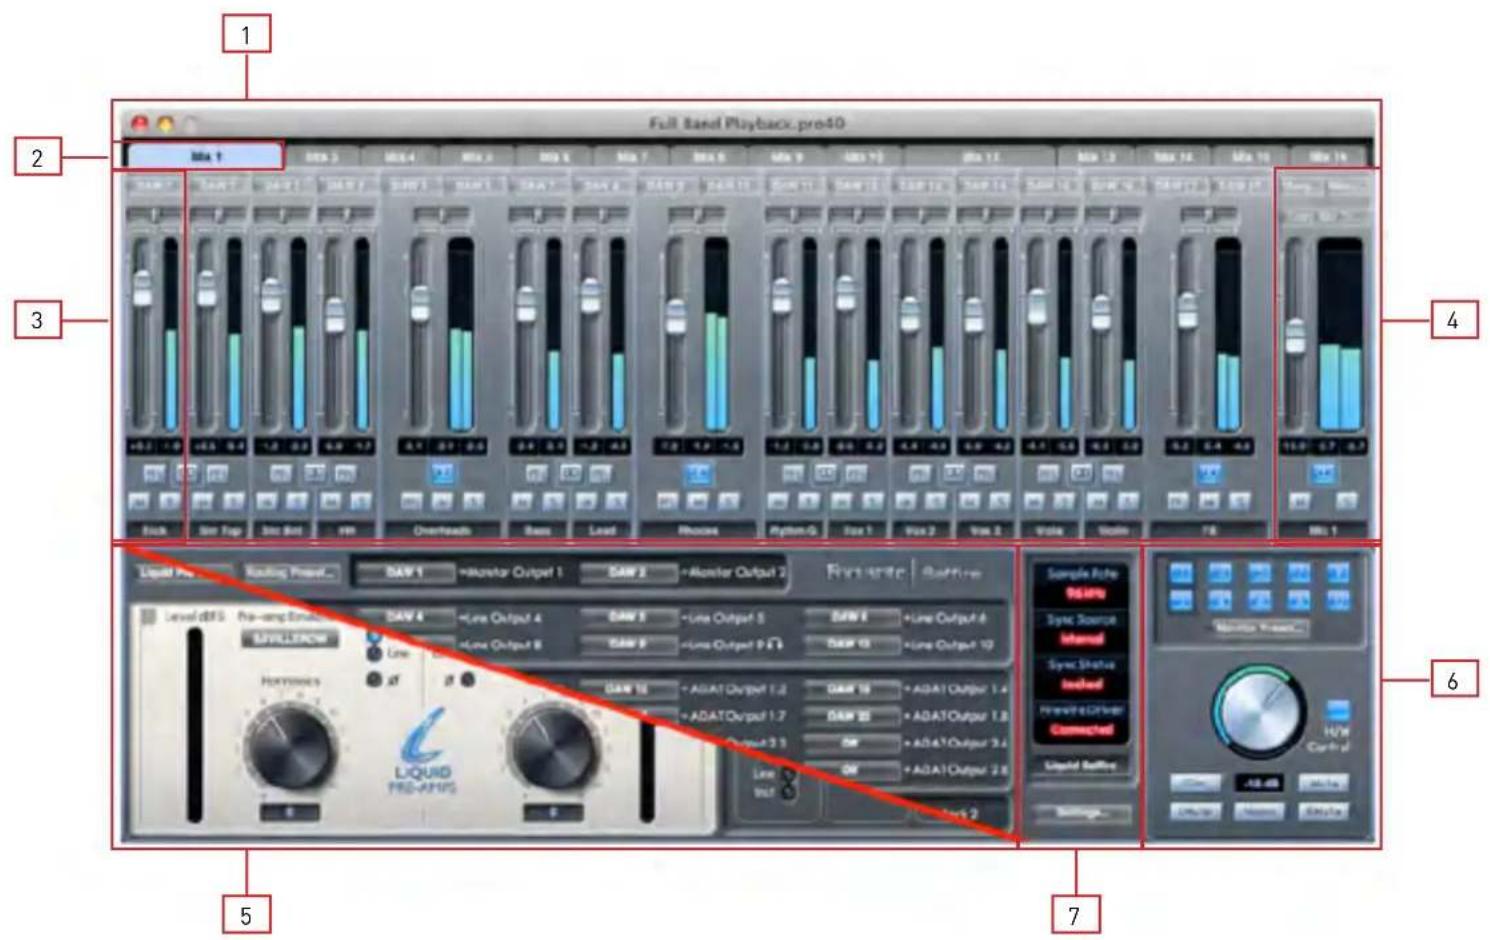The image size is (1490, 940).
Task: Mute the Overheads stereo channel
Action: 441,502
